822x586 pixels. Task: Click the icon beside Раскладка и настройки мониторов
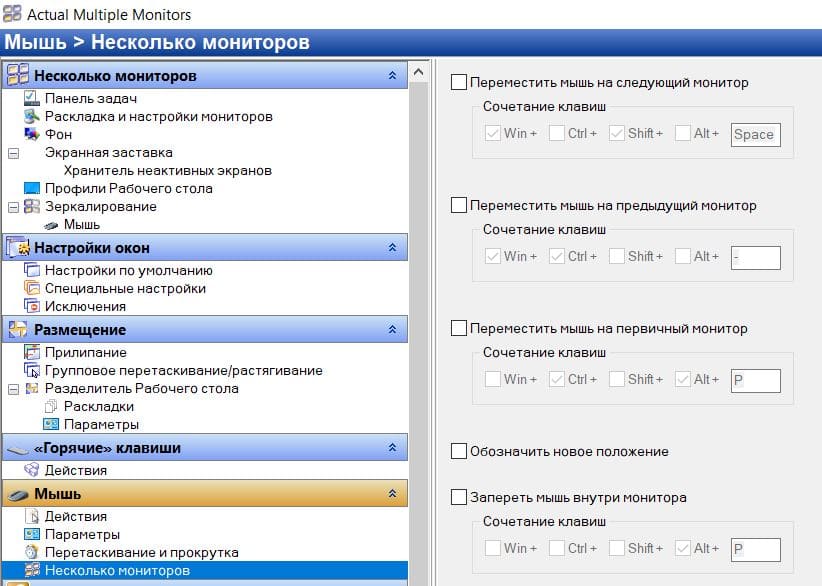(x=32, y=116)
